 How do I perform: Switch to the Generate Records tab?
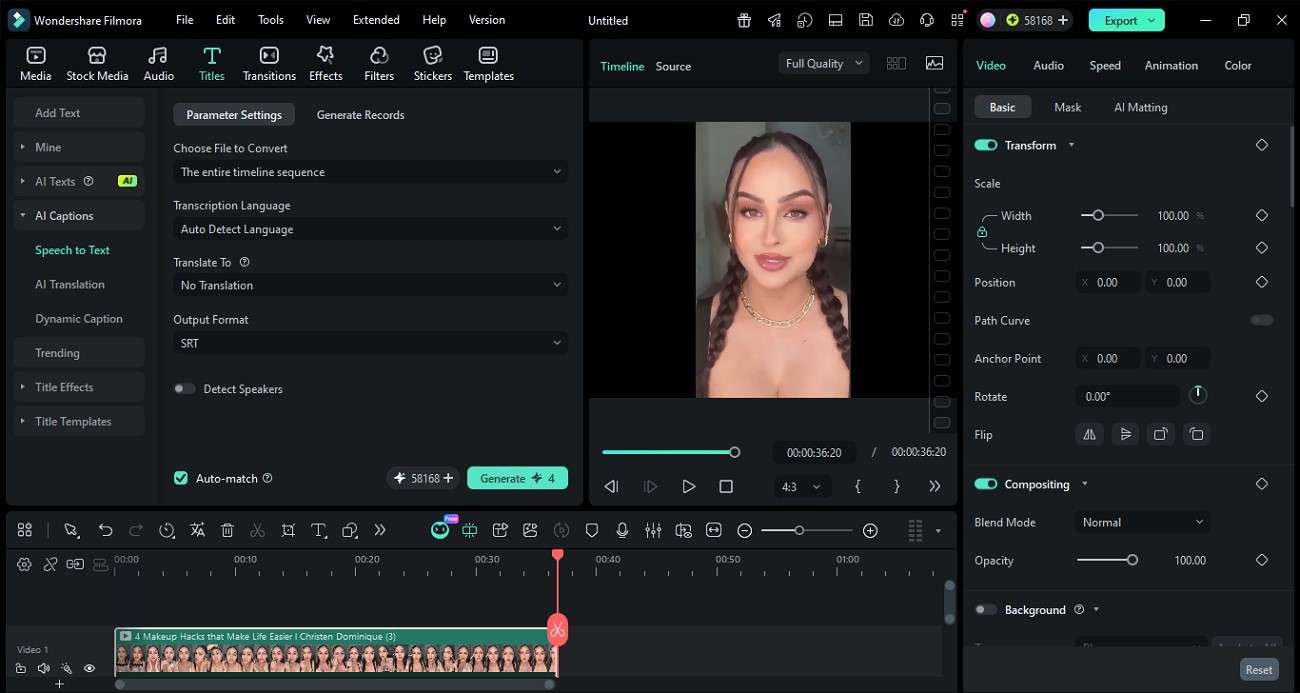[x=360, y=115]
